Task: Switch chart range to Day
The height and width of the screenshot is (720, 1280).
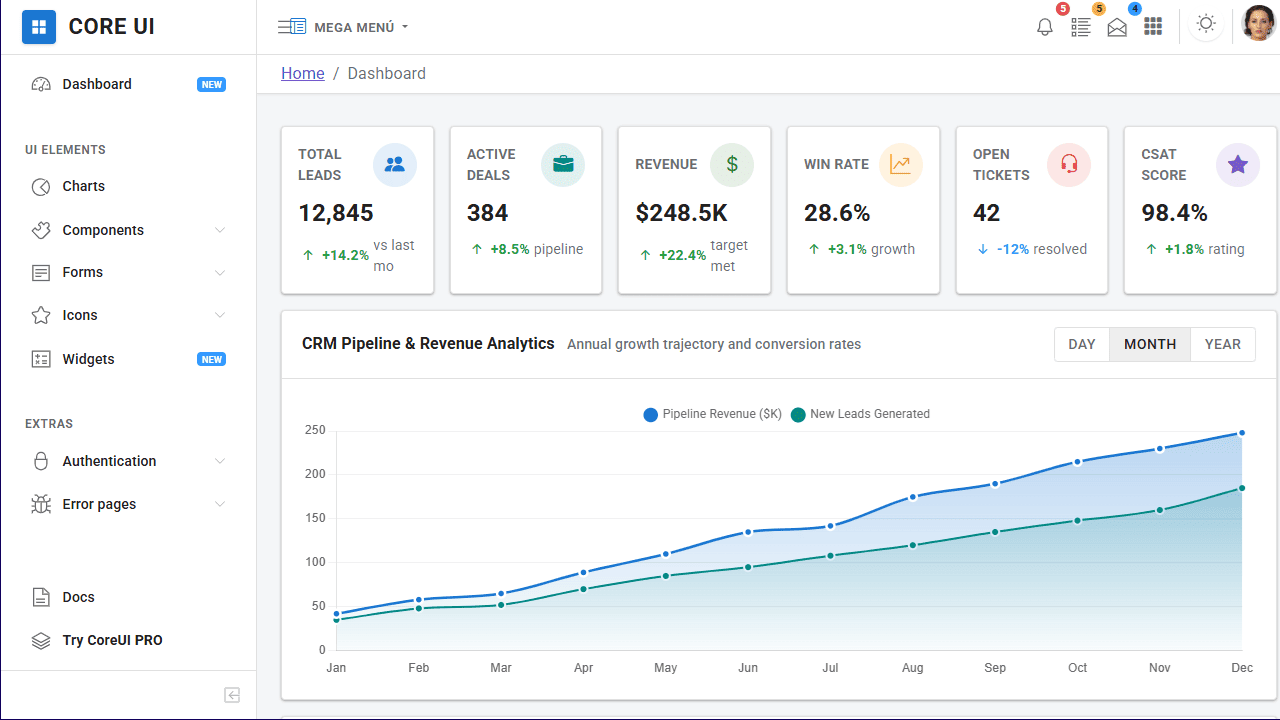Action: click(x=1082, y=344)
